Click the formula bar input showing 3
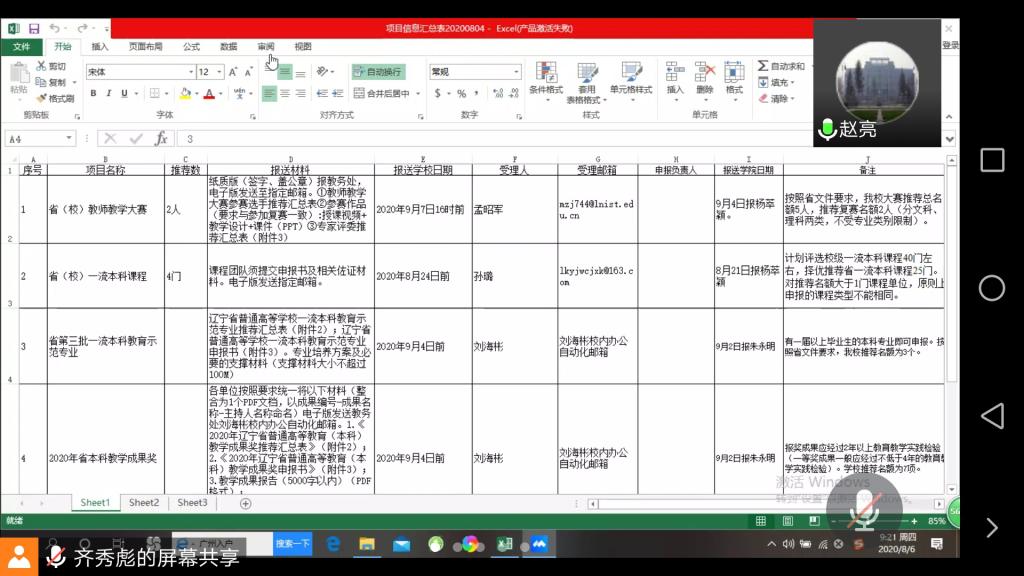This screenshot has height=576, width=1024. pyautogui.click(x=496, y=138)
